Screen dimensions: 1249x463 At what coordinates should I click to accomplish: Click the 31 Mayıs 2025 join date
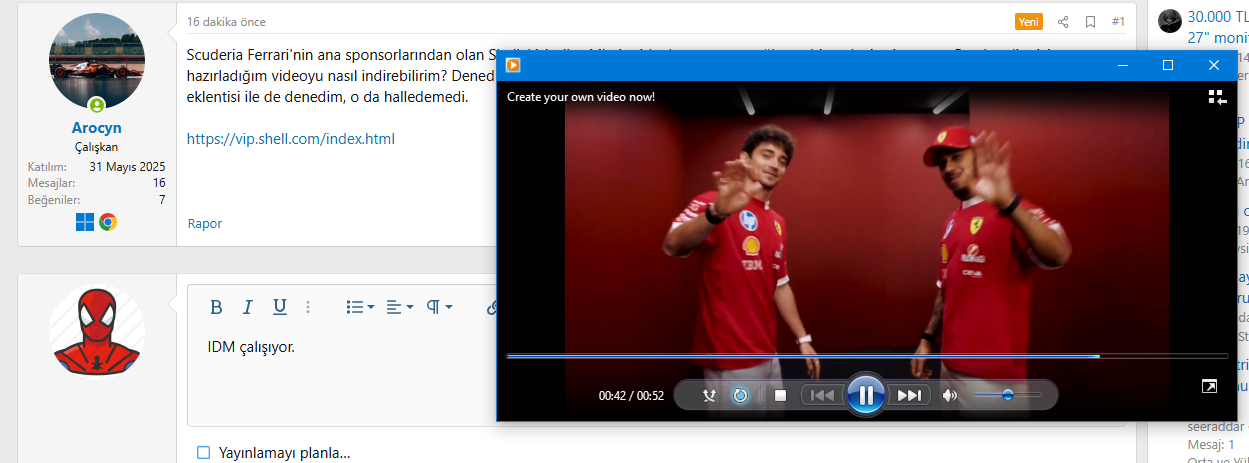(127, 167)
